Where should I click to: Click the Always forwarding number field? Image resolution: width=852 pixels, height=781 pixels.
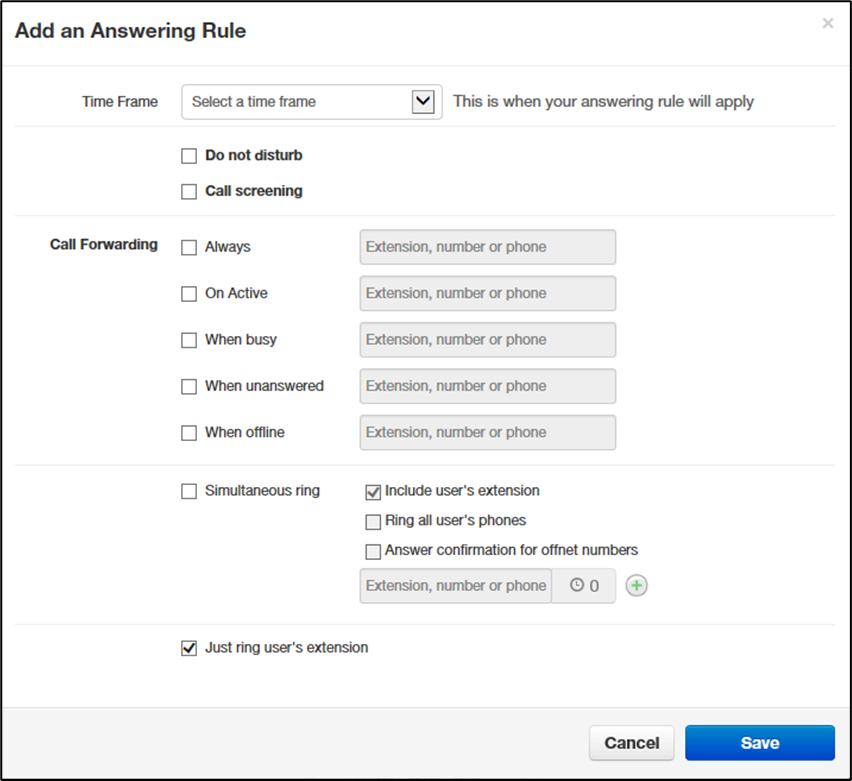(x=487, y=247)
